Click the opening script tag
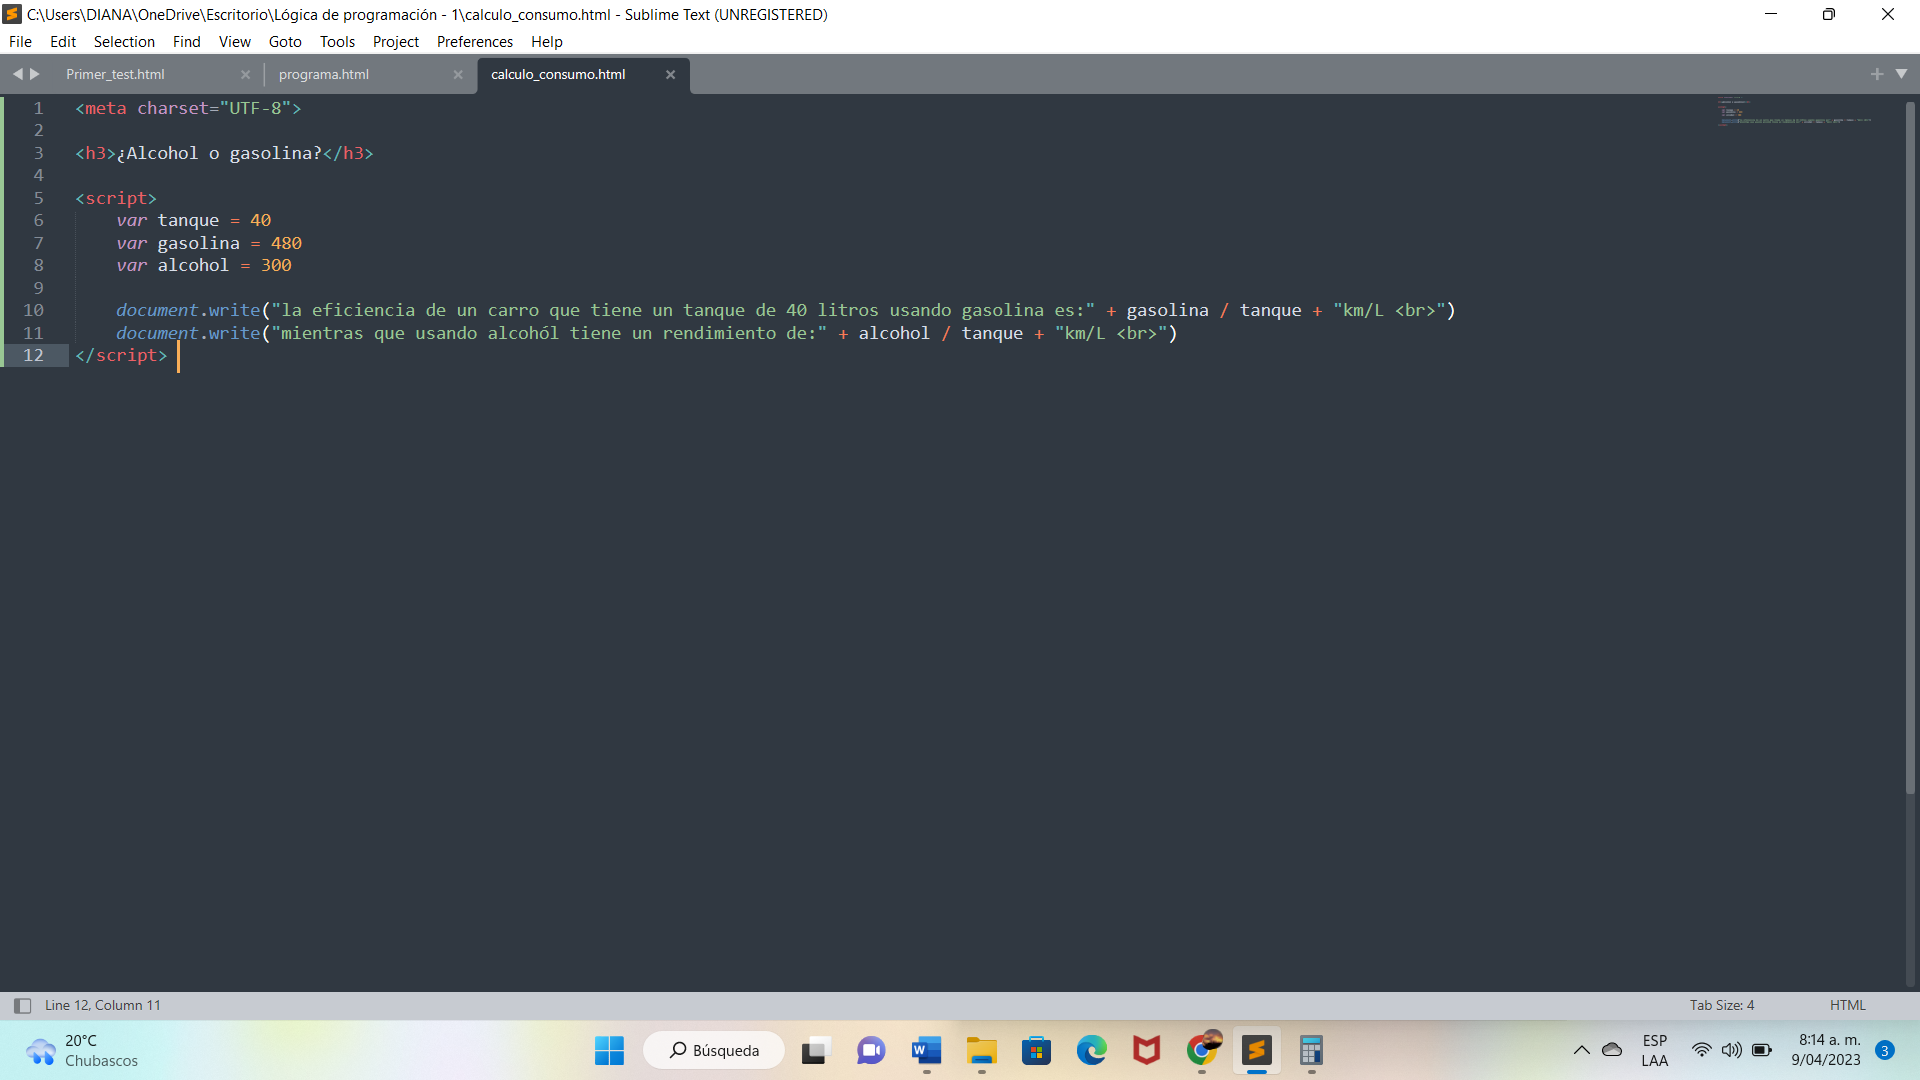The width and height of the screenshot is (1920, 1080). coord(116,198)
